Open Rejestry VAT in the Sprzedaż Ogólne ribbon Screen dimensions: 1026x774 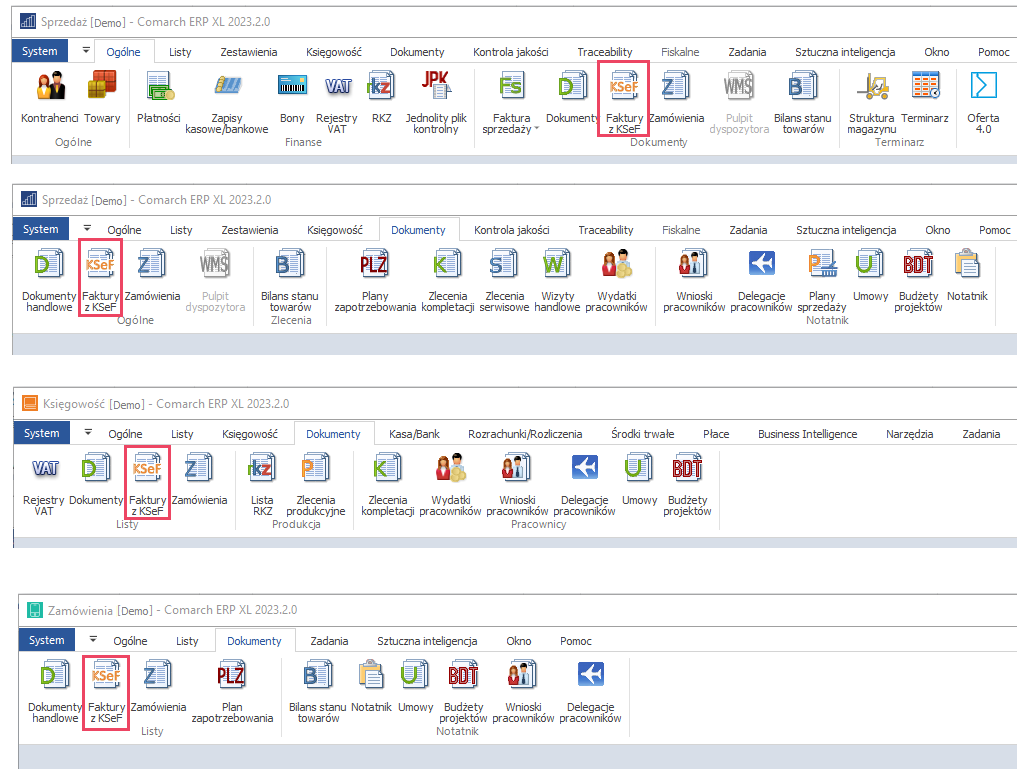tap(337, 103)
